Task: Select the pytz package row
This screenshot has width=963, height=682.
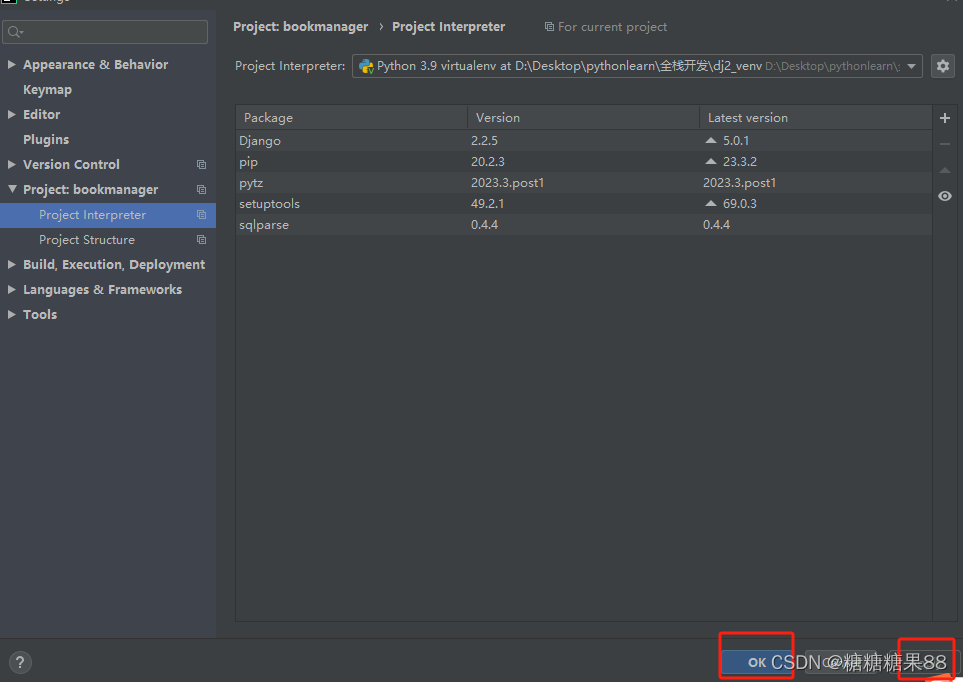Action: [x=583, y=182]
